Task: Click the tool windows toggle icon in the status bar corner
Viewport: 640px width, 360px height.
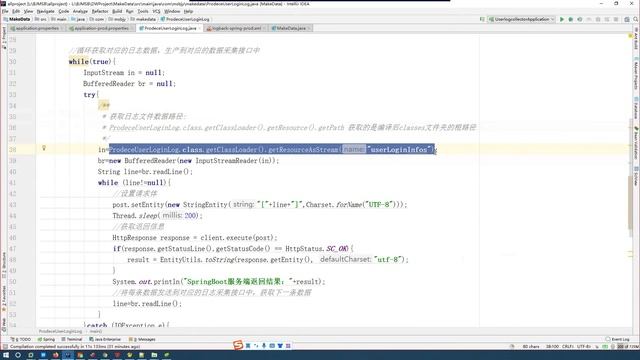Action: point(5,346)
